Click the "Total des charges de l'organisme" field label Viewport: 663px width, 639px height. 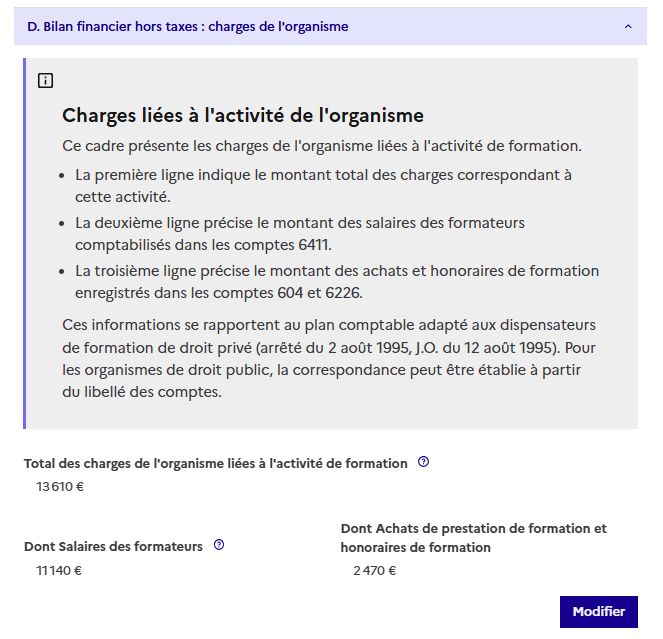coord(216,463)
